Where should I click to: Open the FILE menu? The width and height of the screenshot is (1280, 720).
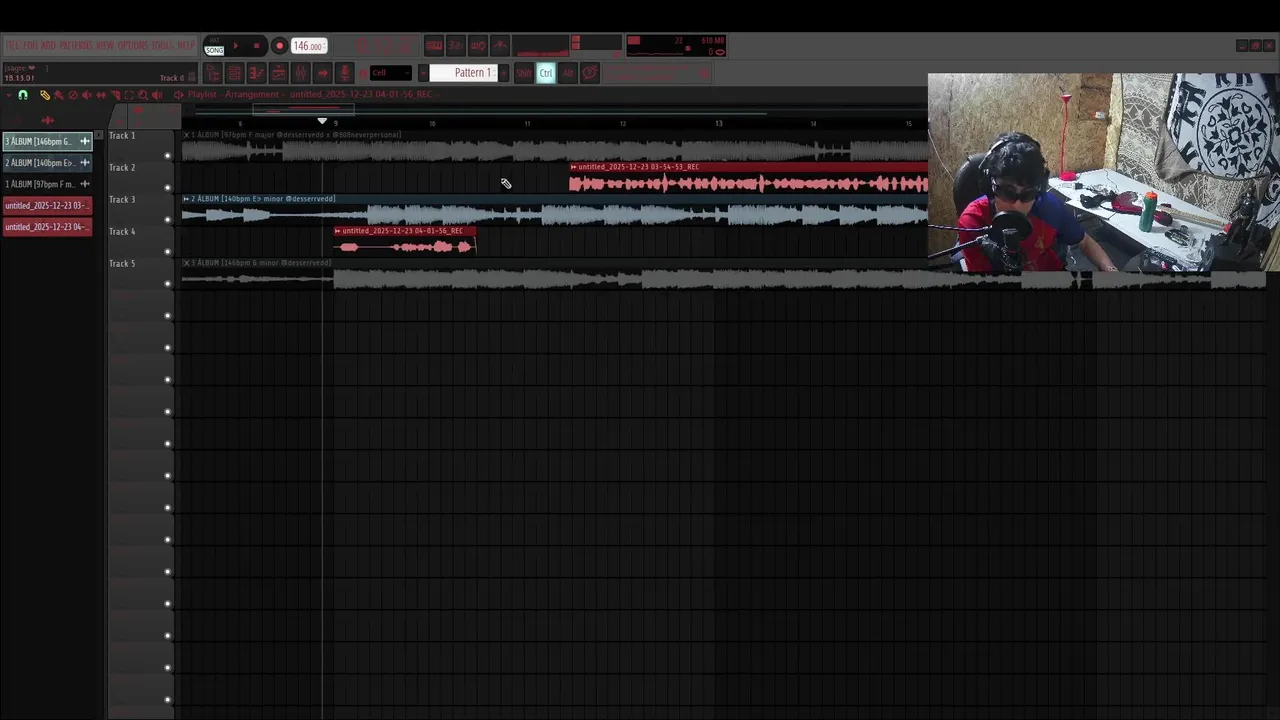click(10, 46)
